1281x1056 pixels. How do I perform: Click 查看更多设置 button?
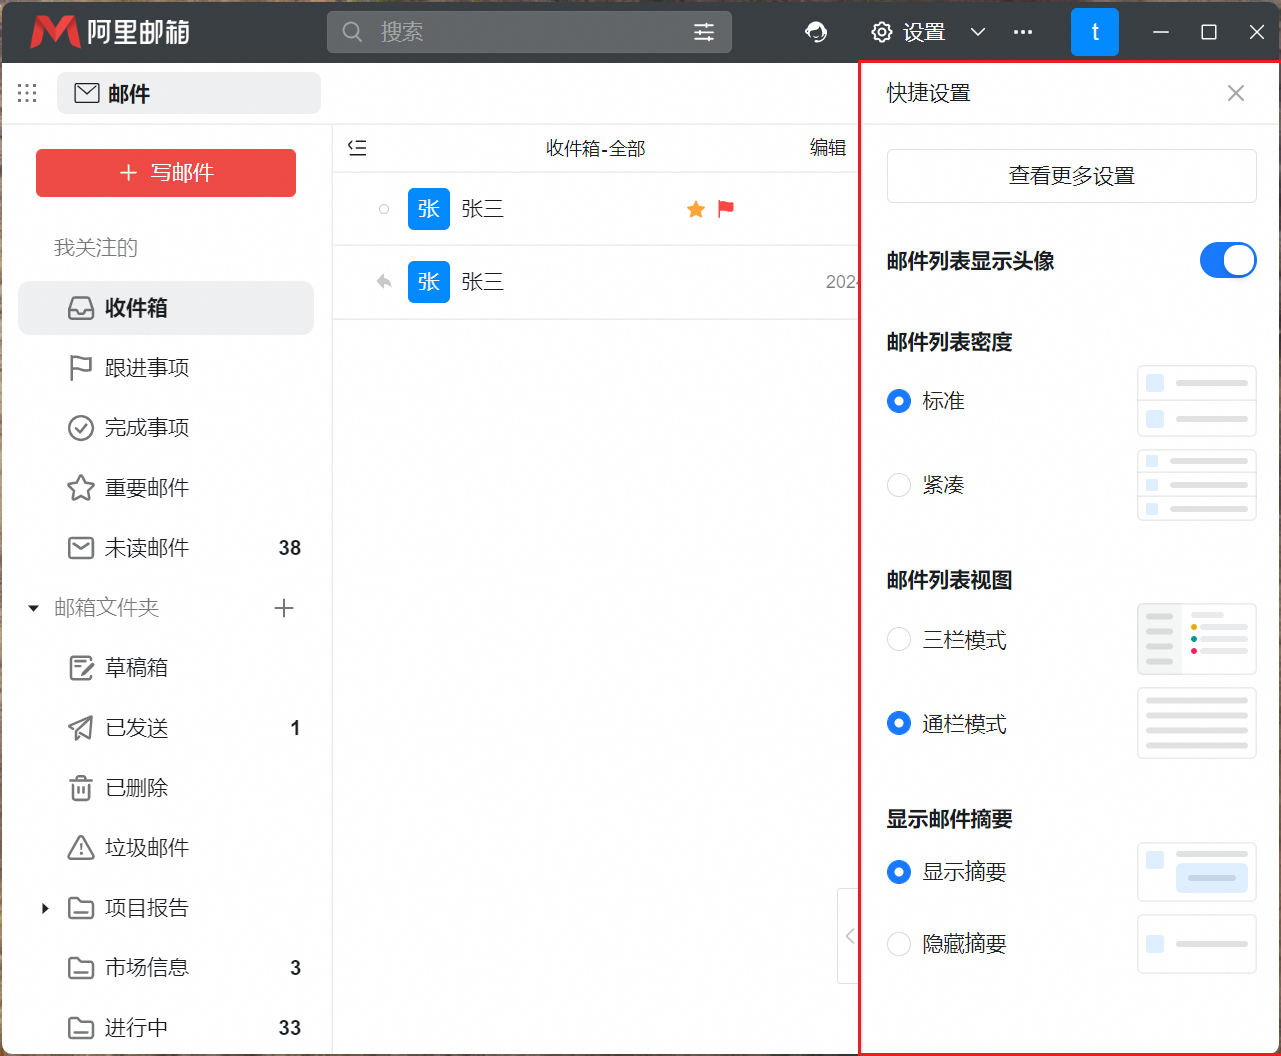coord(1072,176)
